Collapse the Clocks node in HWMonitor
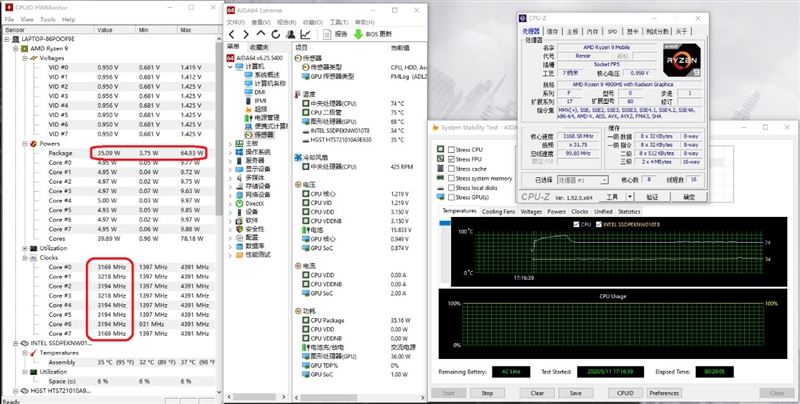The height and width of the screenshot is (404, 800). coord(25,258)
